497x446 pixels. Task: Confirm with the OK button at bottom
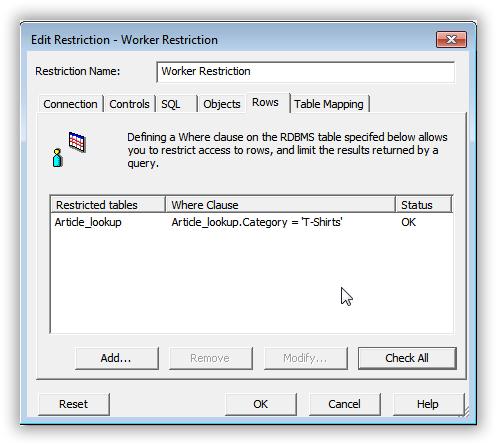tap(261, 404)
